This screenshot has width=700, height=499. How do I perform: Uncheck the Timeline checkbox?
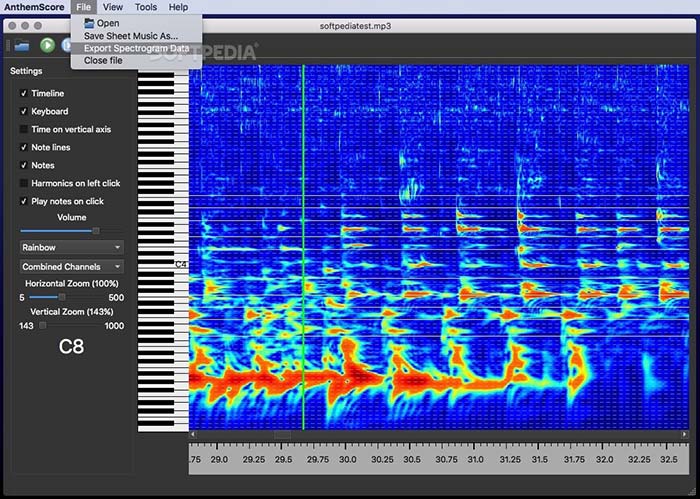pos(24,93)
